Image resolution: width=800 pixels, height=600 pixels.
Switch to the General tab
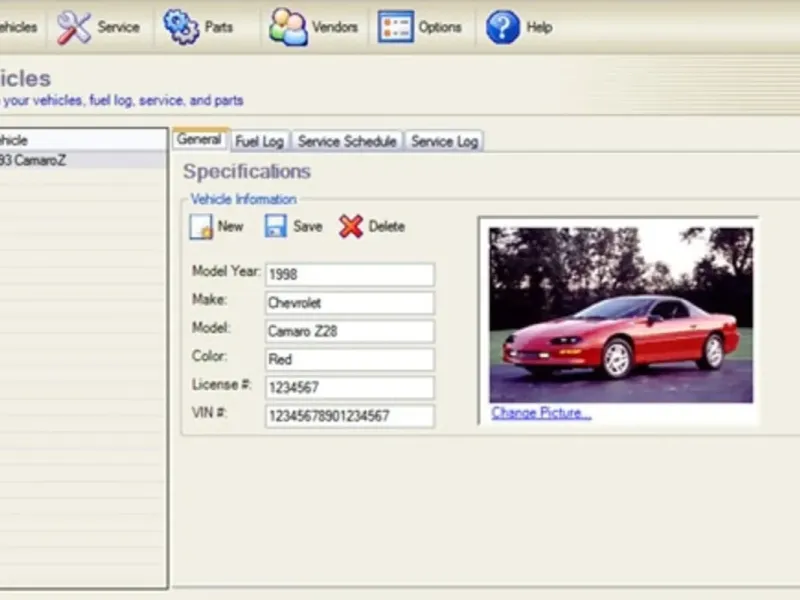pyautogui.click(x=199, y=140)
